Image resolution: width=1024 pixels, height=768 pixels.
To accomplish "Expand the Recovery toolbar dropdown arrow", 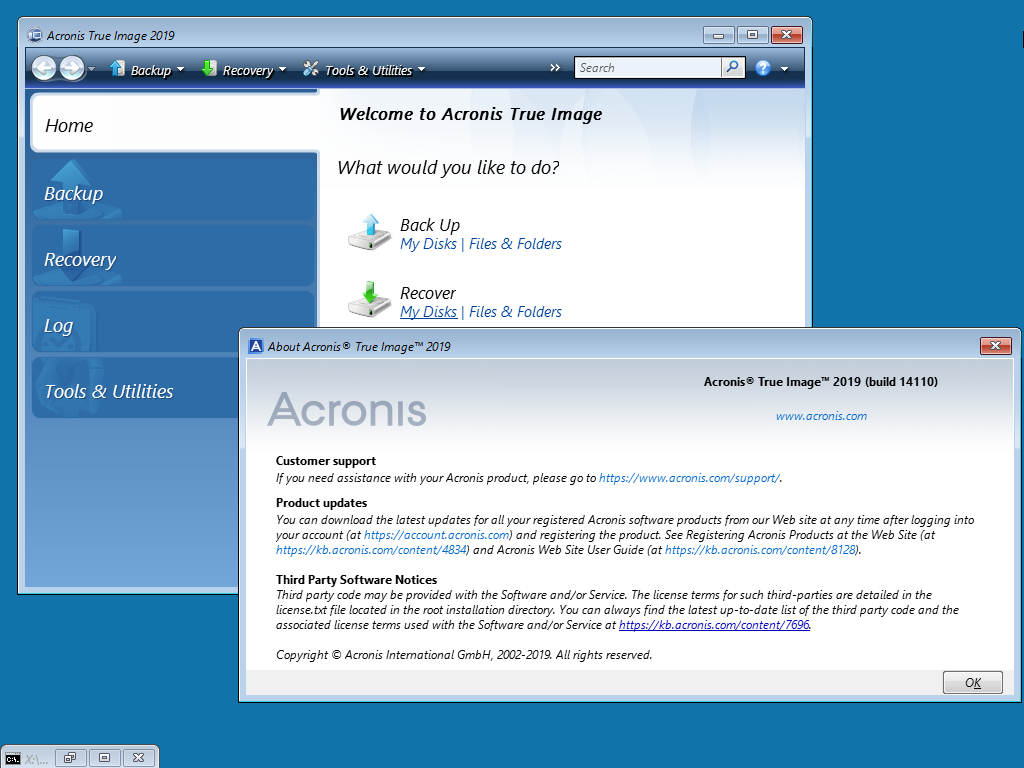I will pyautogui.click(x=282, y=69).
